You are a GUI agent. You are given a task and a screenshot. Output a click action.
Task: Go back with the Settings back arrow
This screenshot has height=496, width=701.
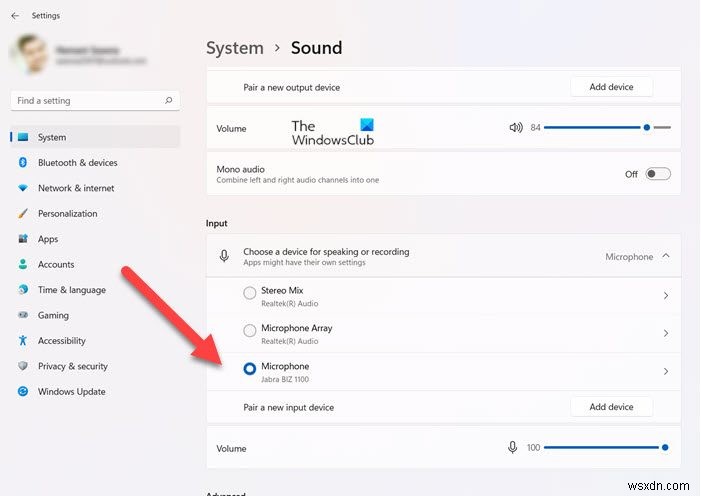15,16
